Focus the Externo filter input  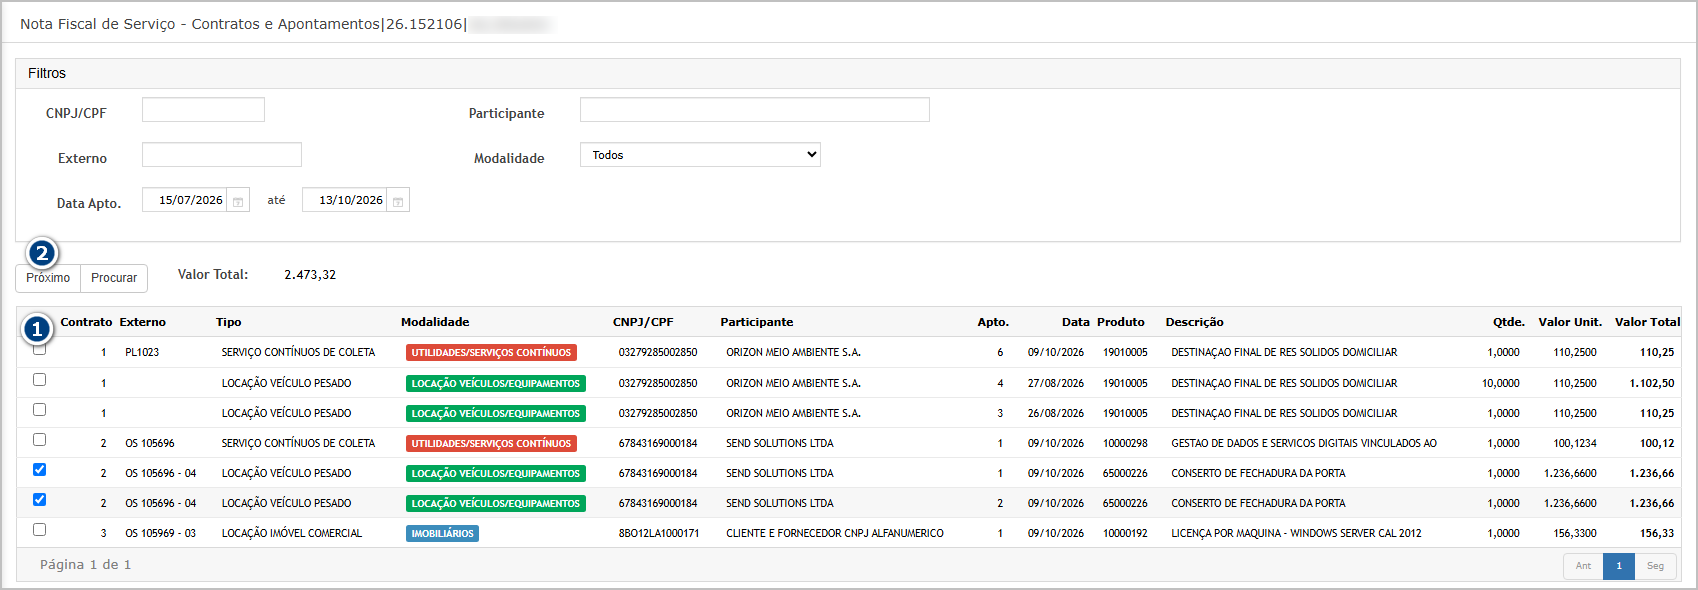pyautogui.click(x=222, y=155)
